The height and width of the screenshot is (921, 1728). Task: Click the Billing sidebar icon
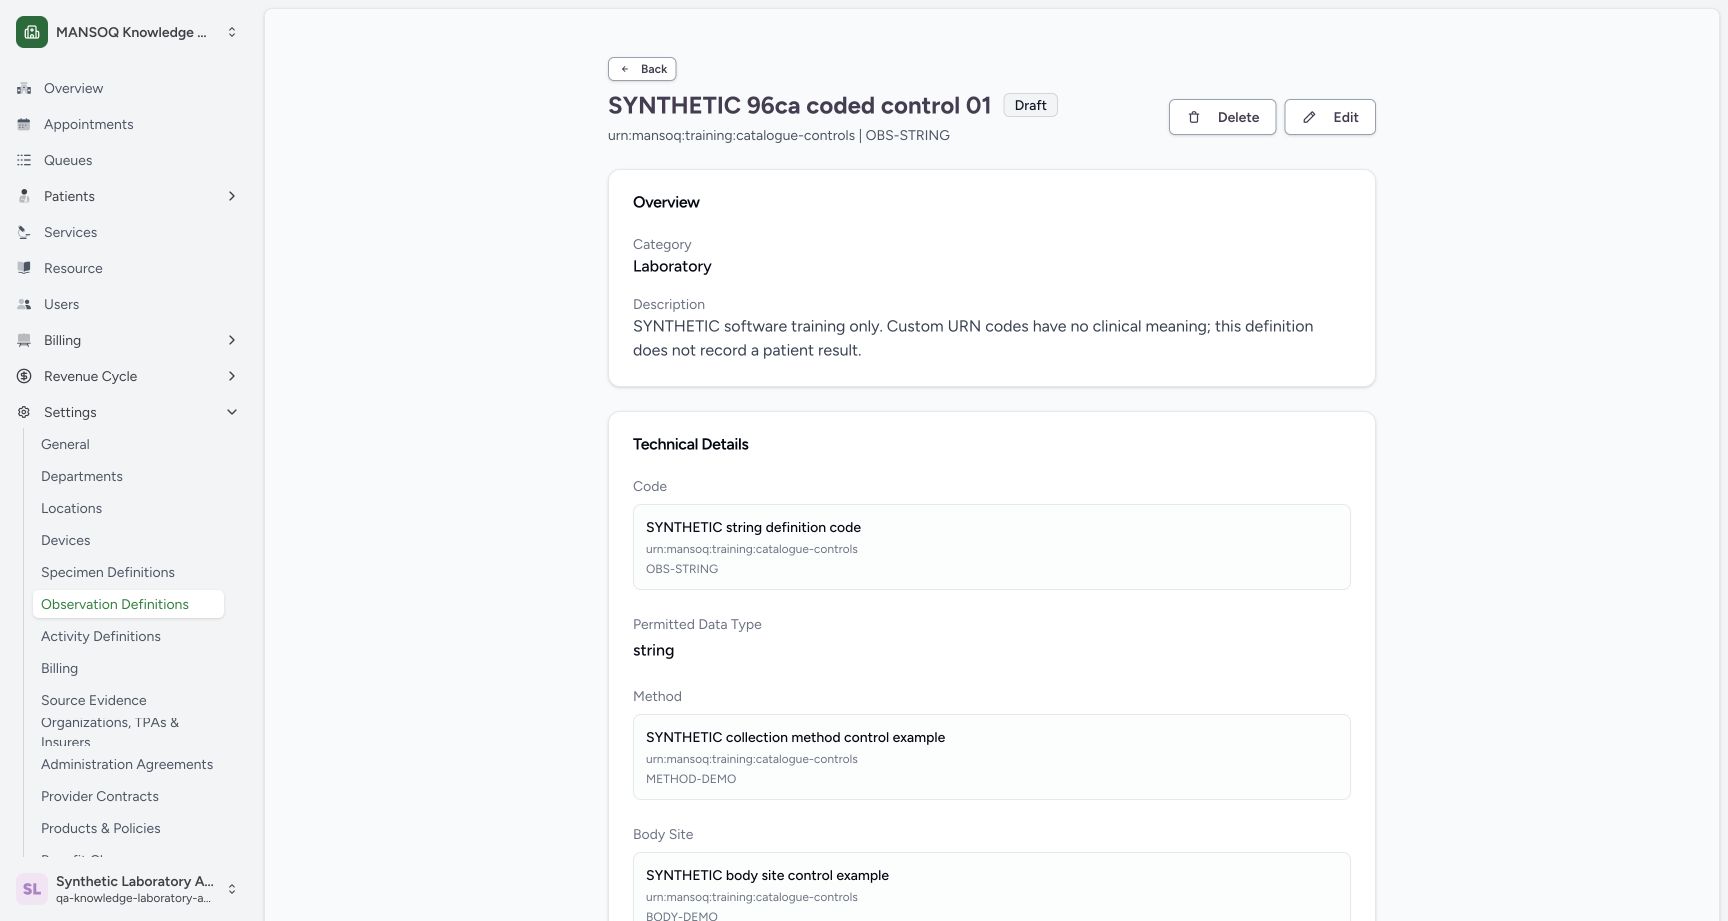tap(24, 340)
